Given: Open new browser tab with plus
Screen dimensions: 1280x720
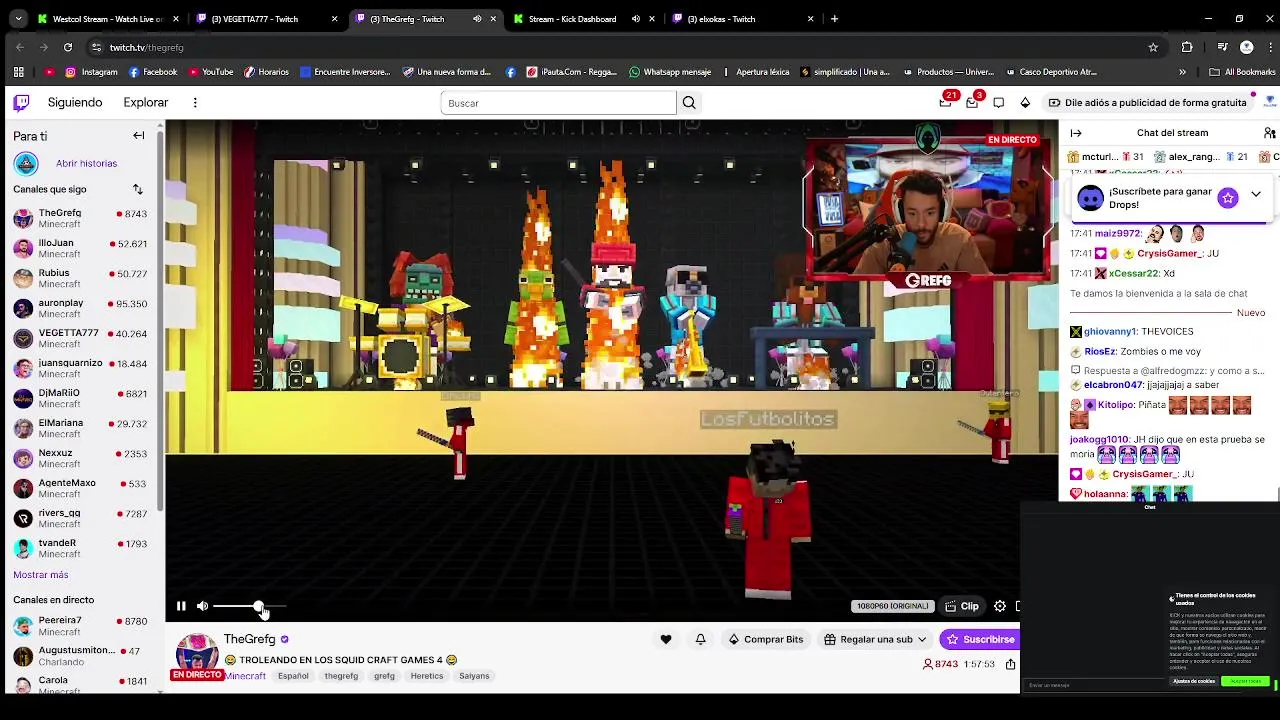Looking at the screenshot, I should [834, 18].
